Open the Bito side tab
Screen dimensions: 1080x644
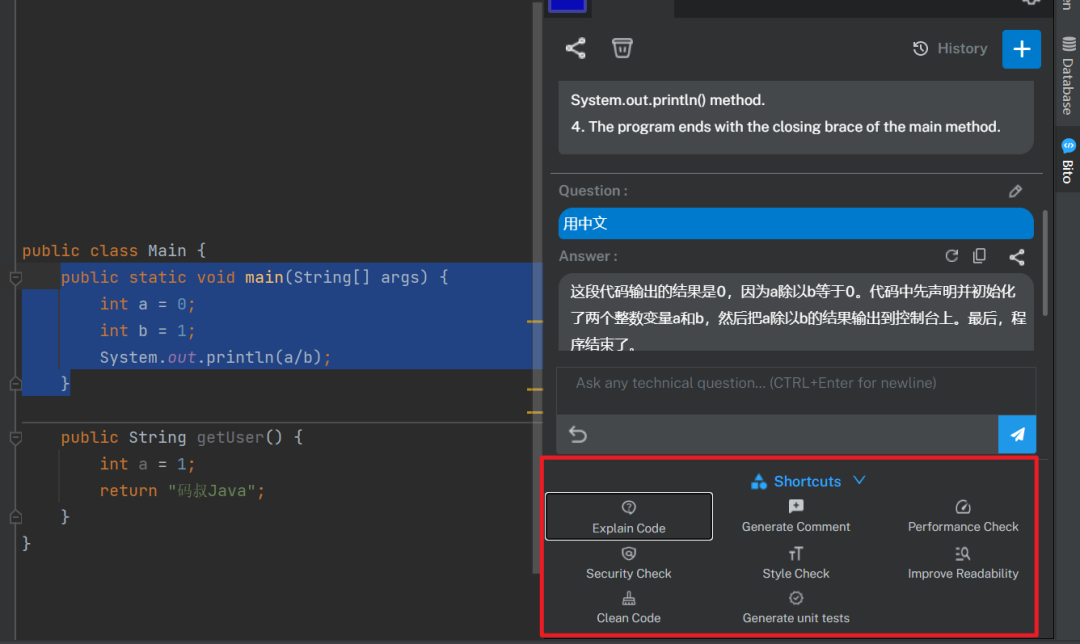tap(1067, 161)
